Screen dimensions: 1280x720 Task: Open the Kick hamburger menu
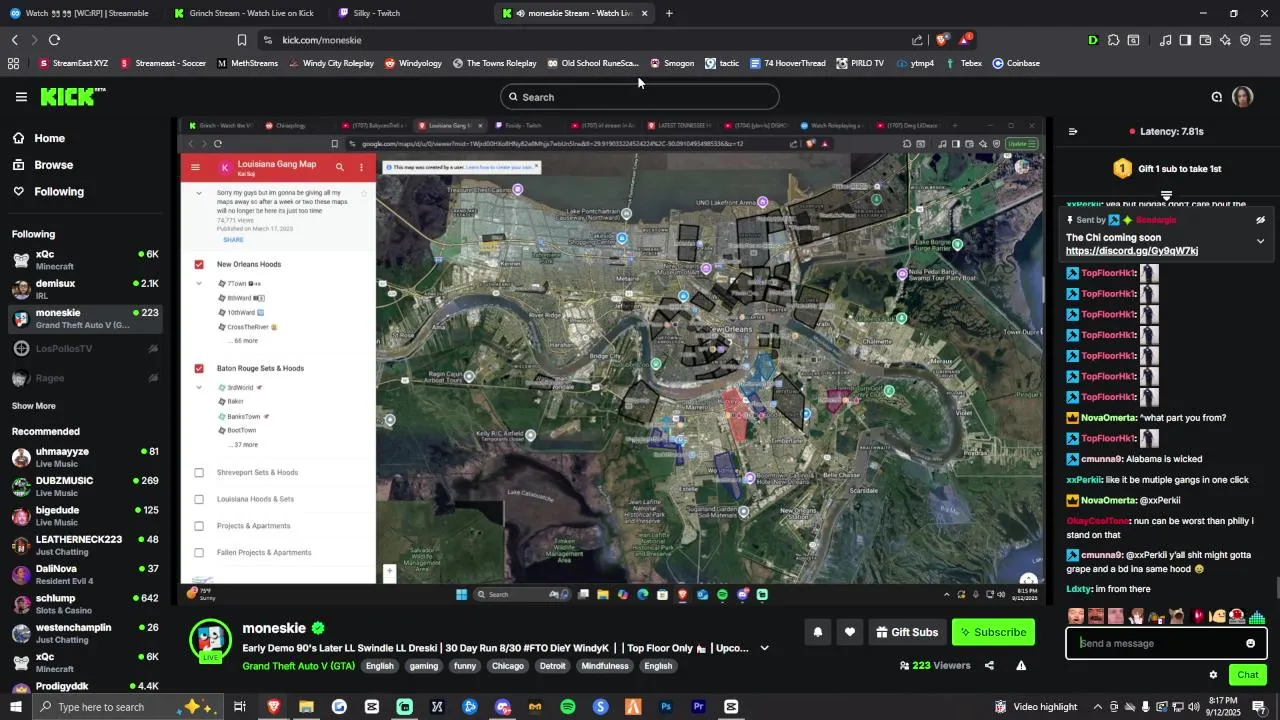click(21, 97)
